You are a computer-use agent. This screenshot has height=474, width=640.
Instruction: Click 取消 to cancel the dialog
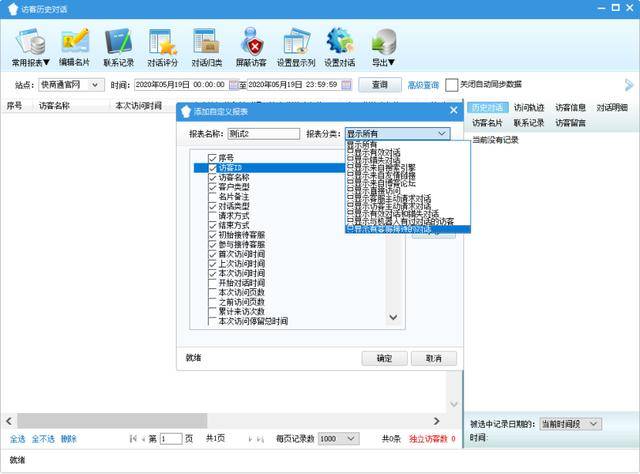point(433,358)
